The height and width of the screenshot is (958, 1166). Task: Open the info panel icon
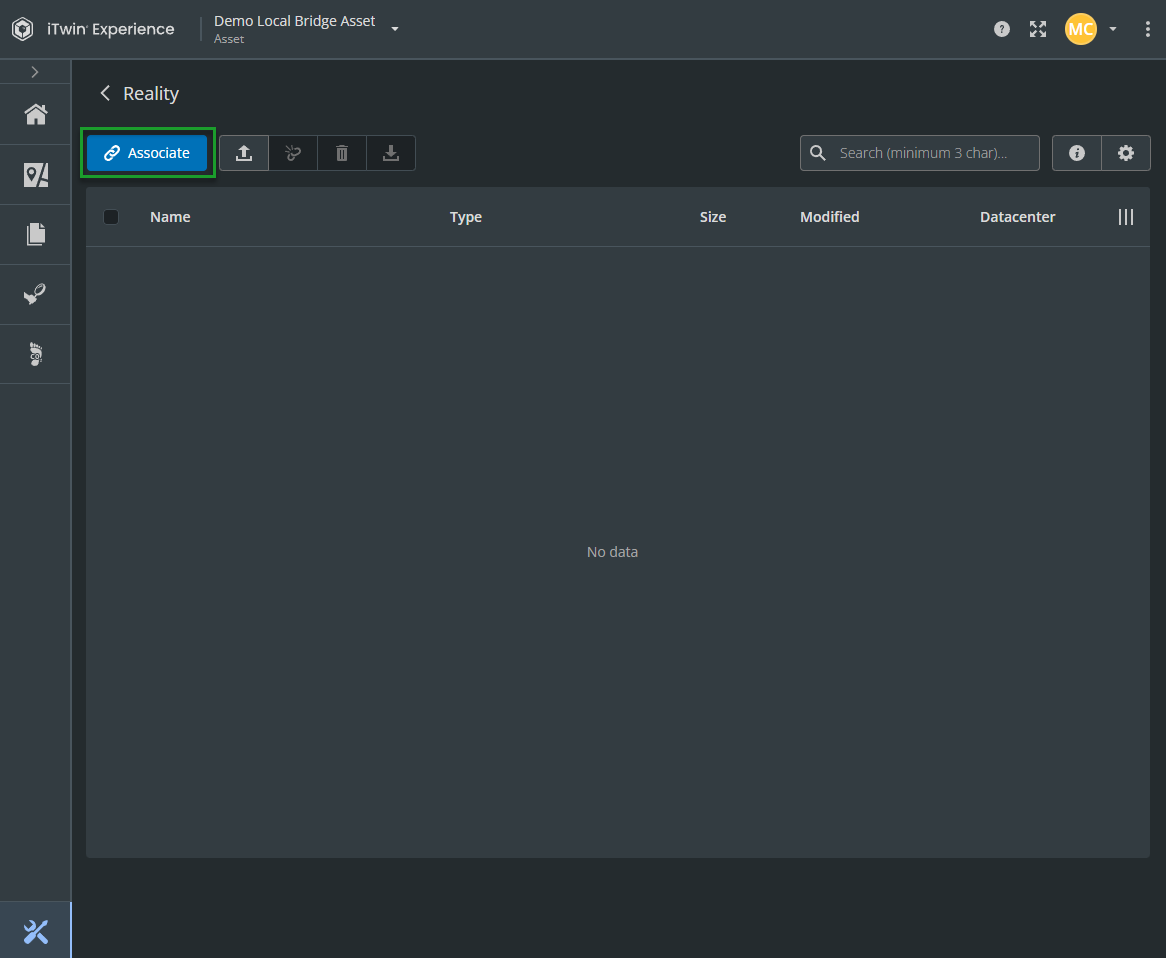[x=1077, y=152]
